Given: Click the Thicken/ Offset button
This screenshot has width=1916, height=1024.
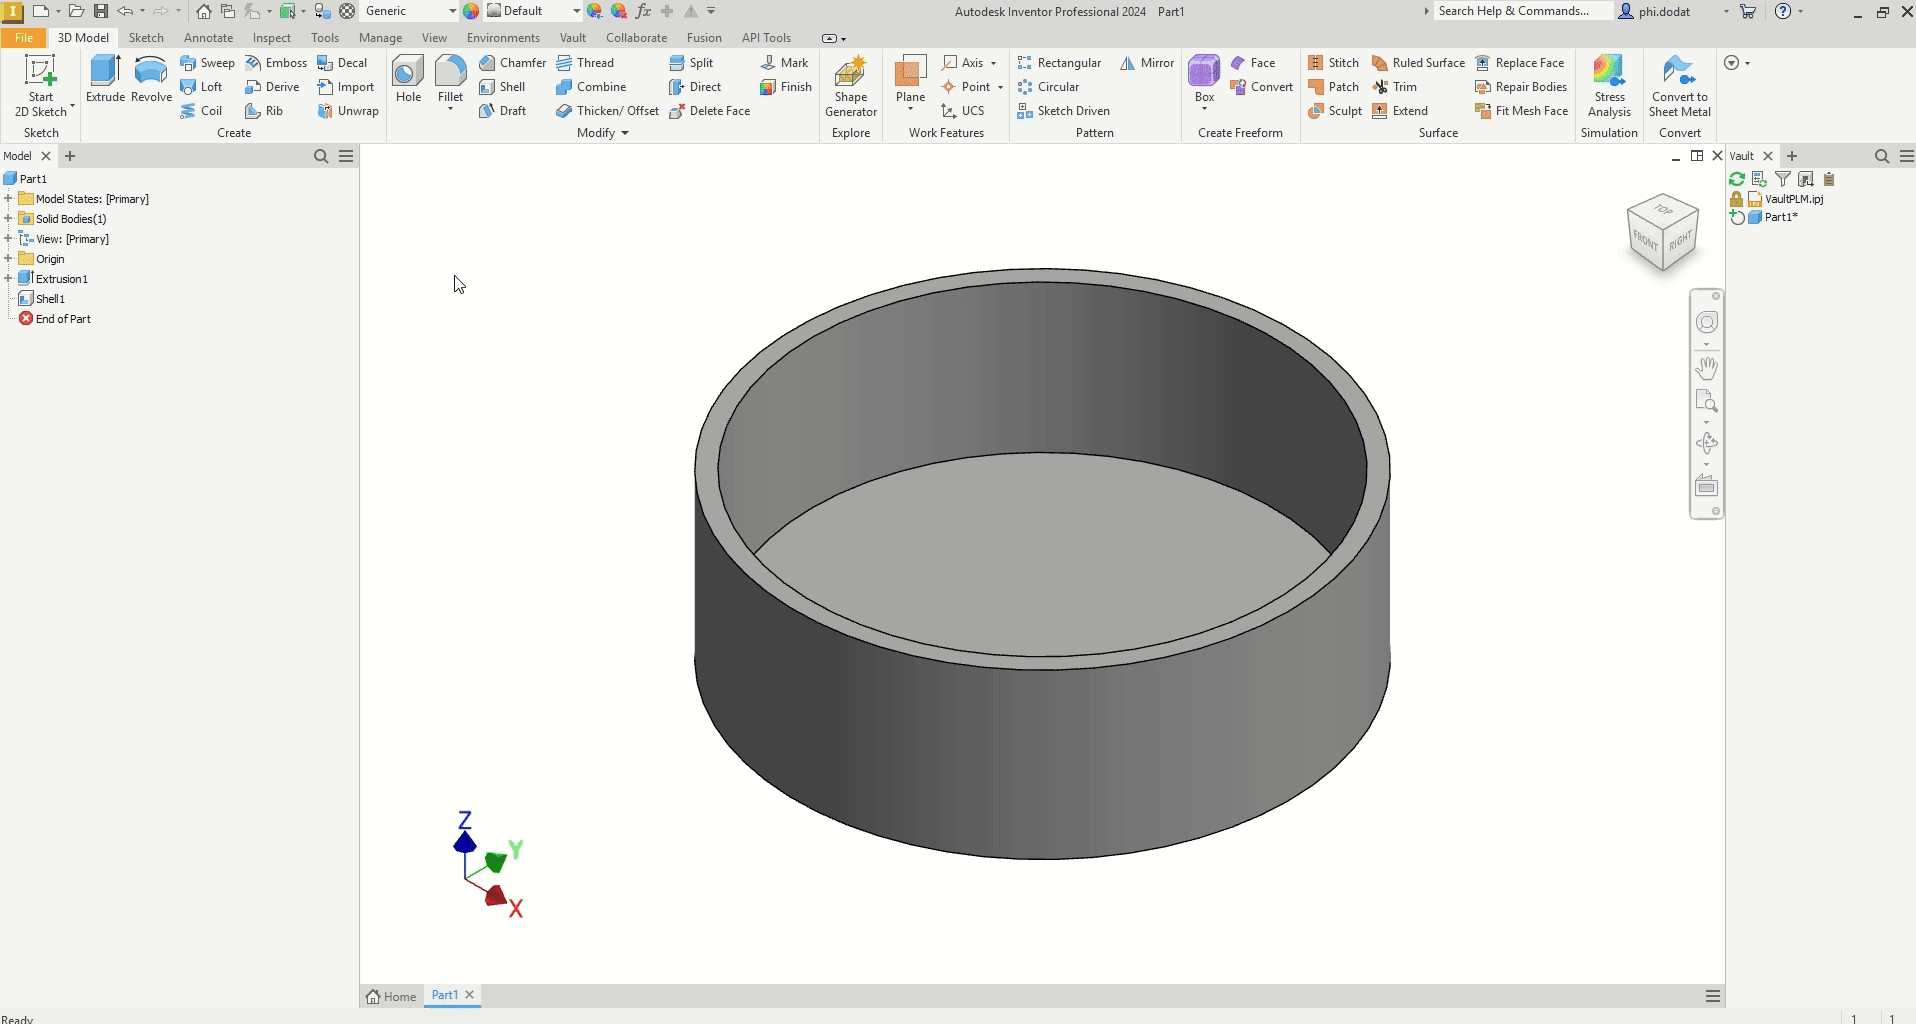Looking at the screenshot, I should click(607, 111).
